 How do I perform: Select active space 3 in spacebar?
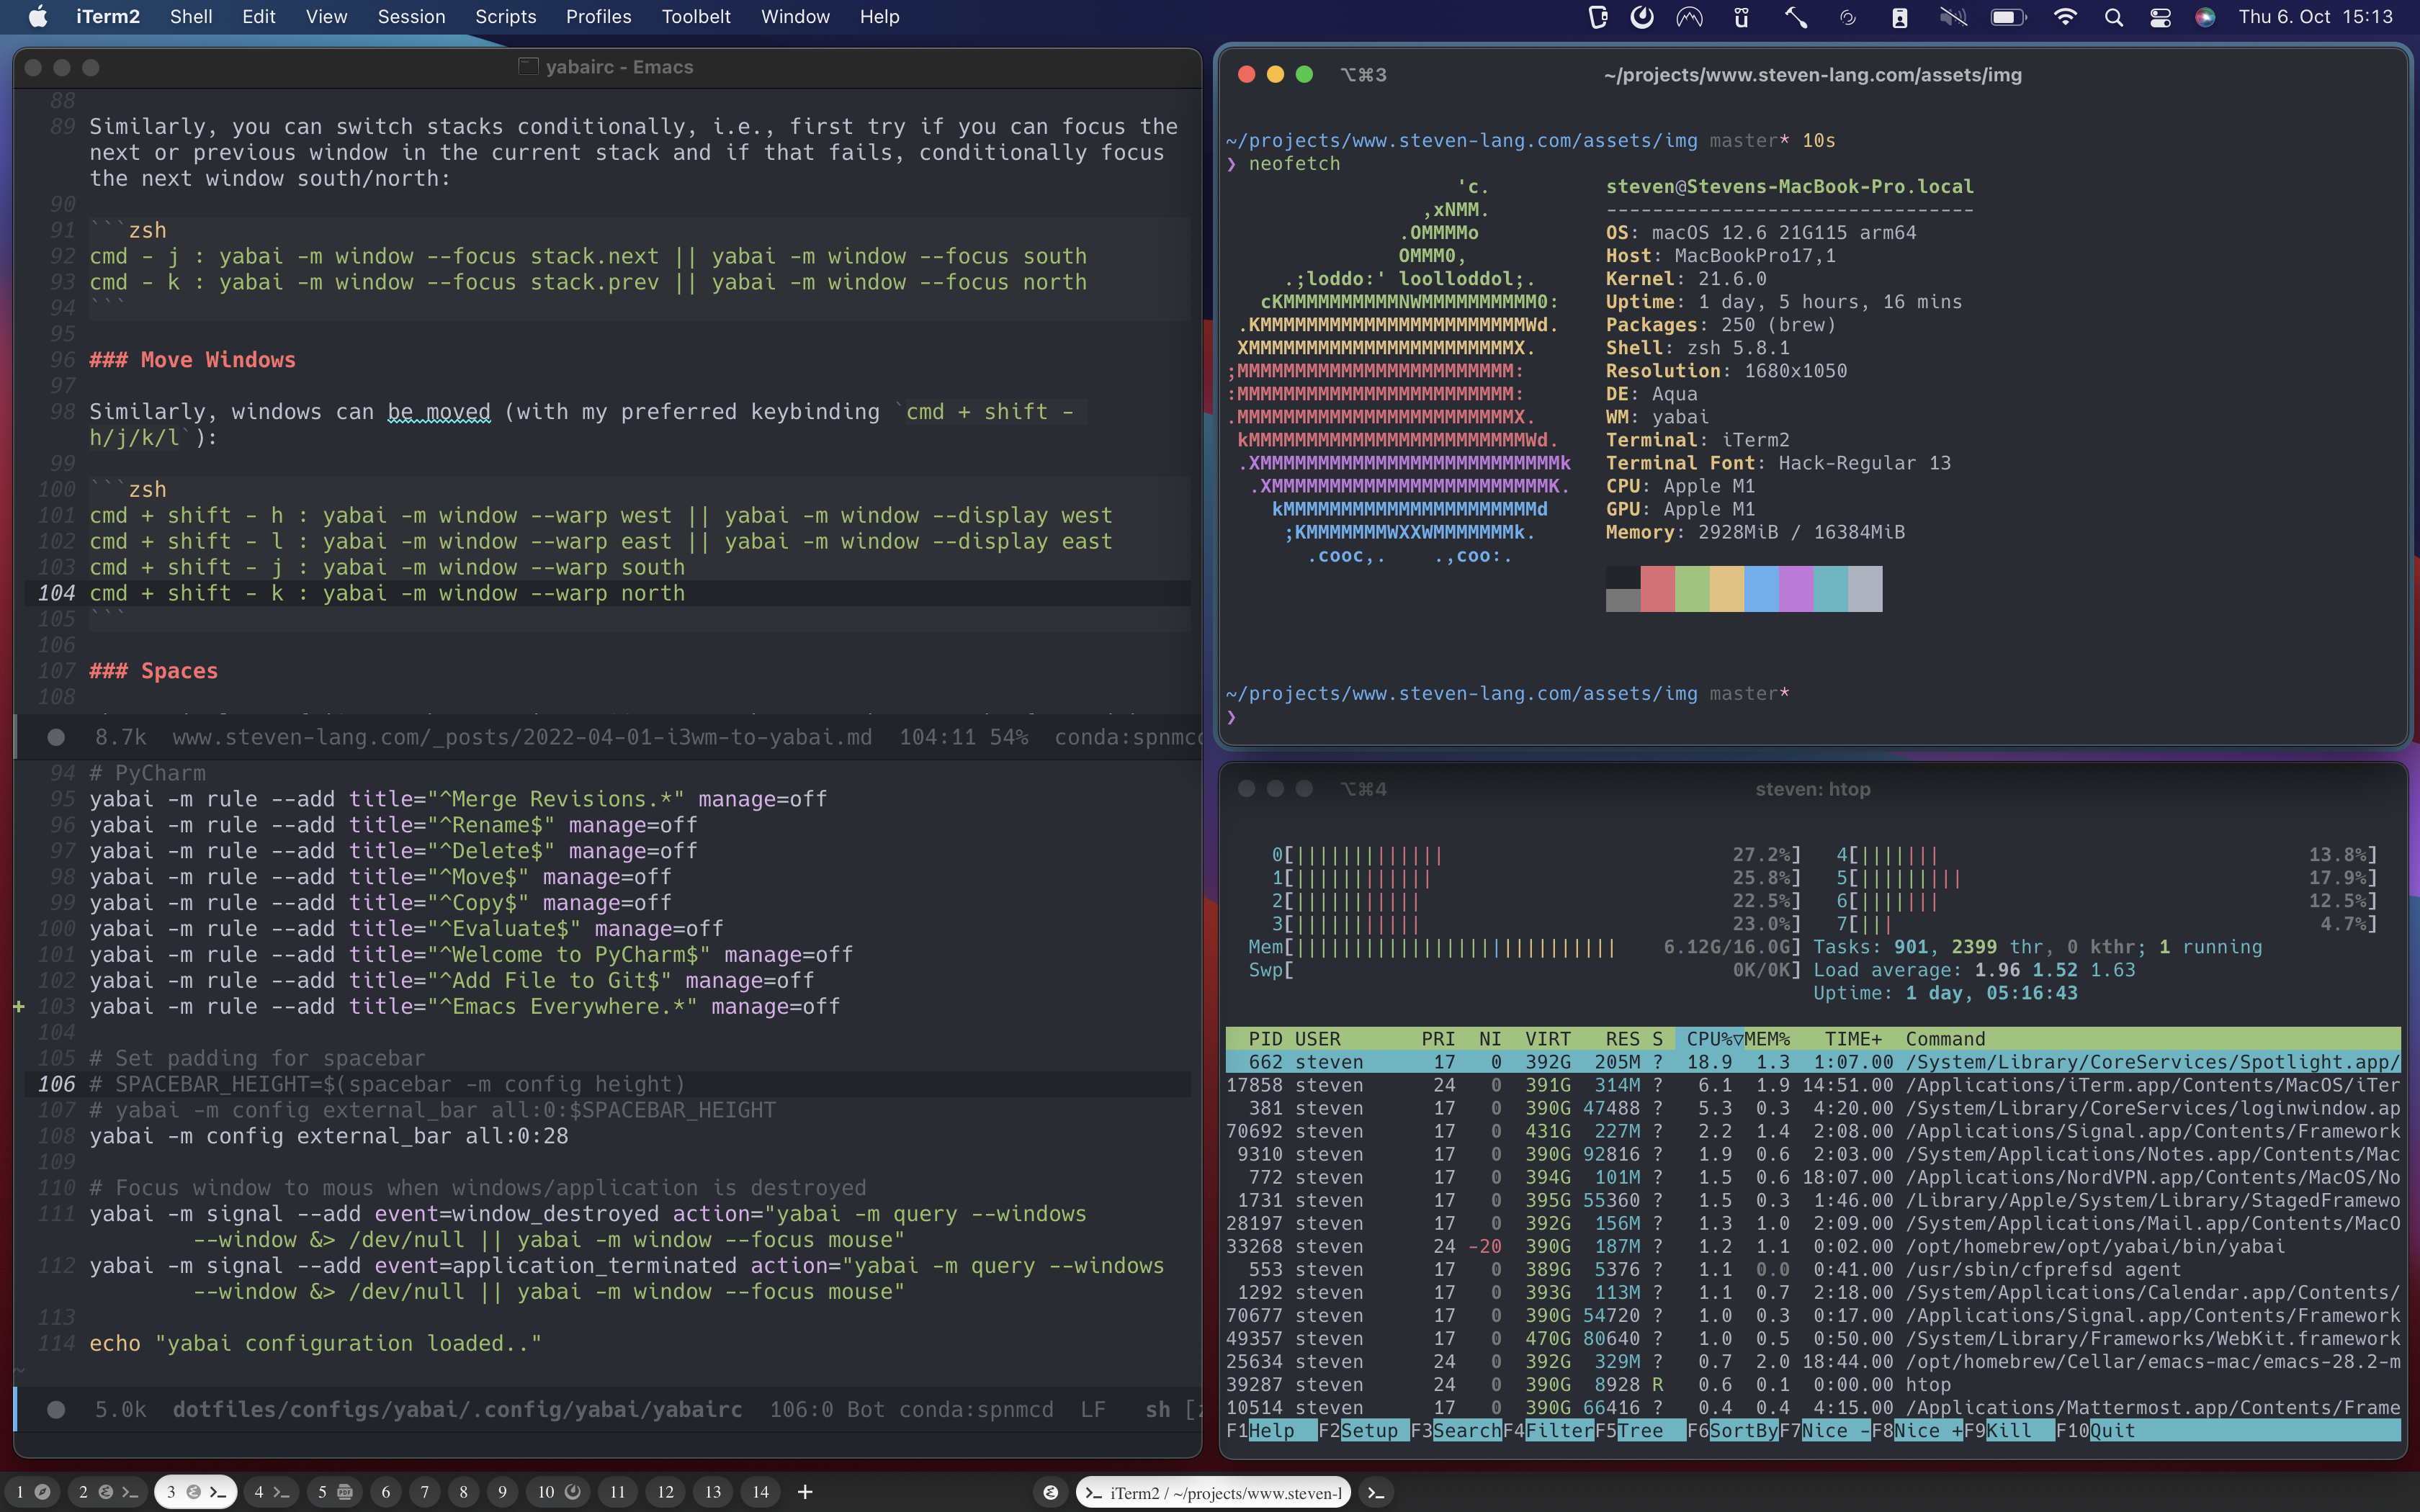point(195,1492)
